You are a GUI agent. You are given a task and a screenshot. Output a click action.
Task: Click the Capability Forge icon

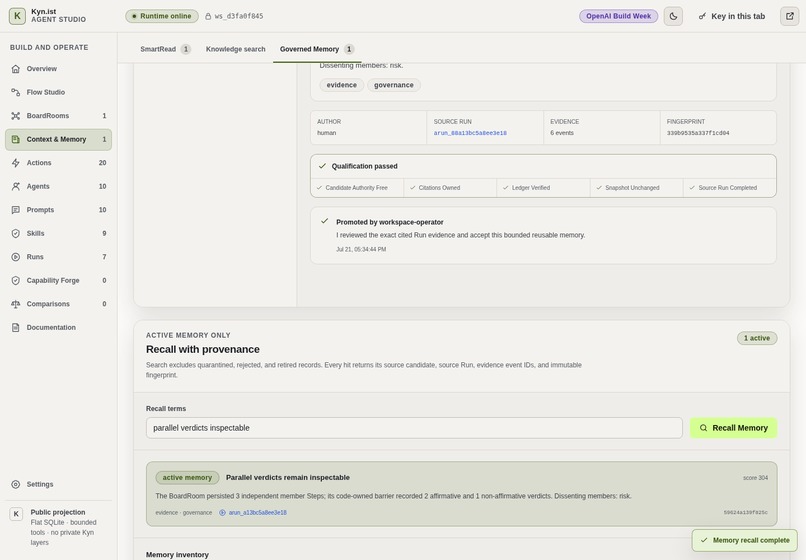[15, 280]
